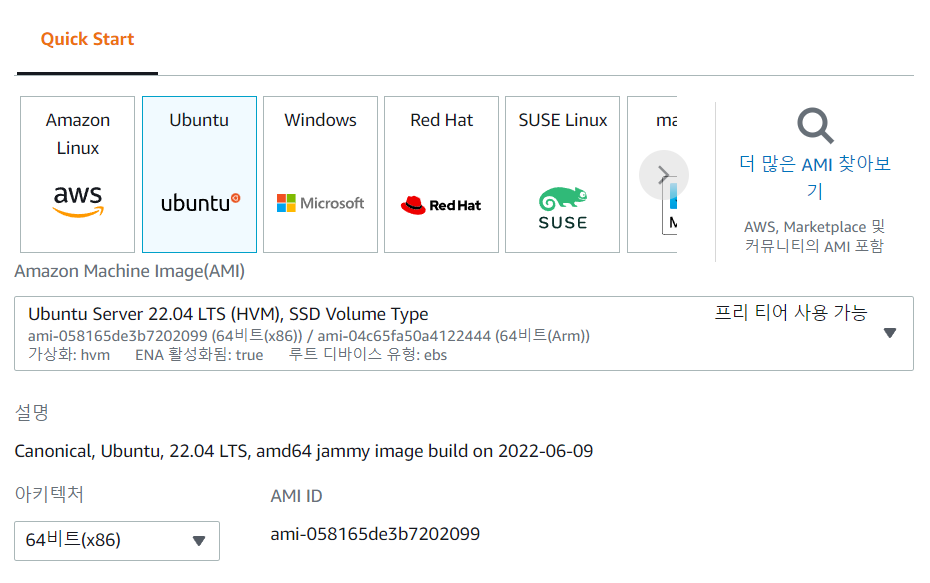The height and width of the screenshot is (583, 930).
Task: Click the 가상화: hvm text
Action: pyautogui.click(x=69, y=355)
